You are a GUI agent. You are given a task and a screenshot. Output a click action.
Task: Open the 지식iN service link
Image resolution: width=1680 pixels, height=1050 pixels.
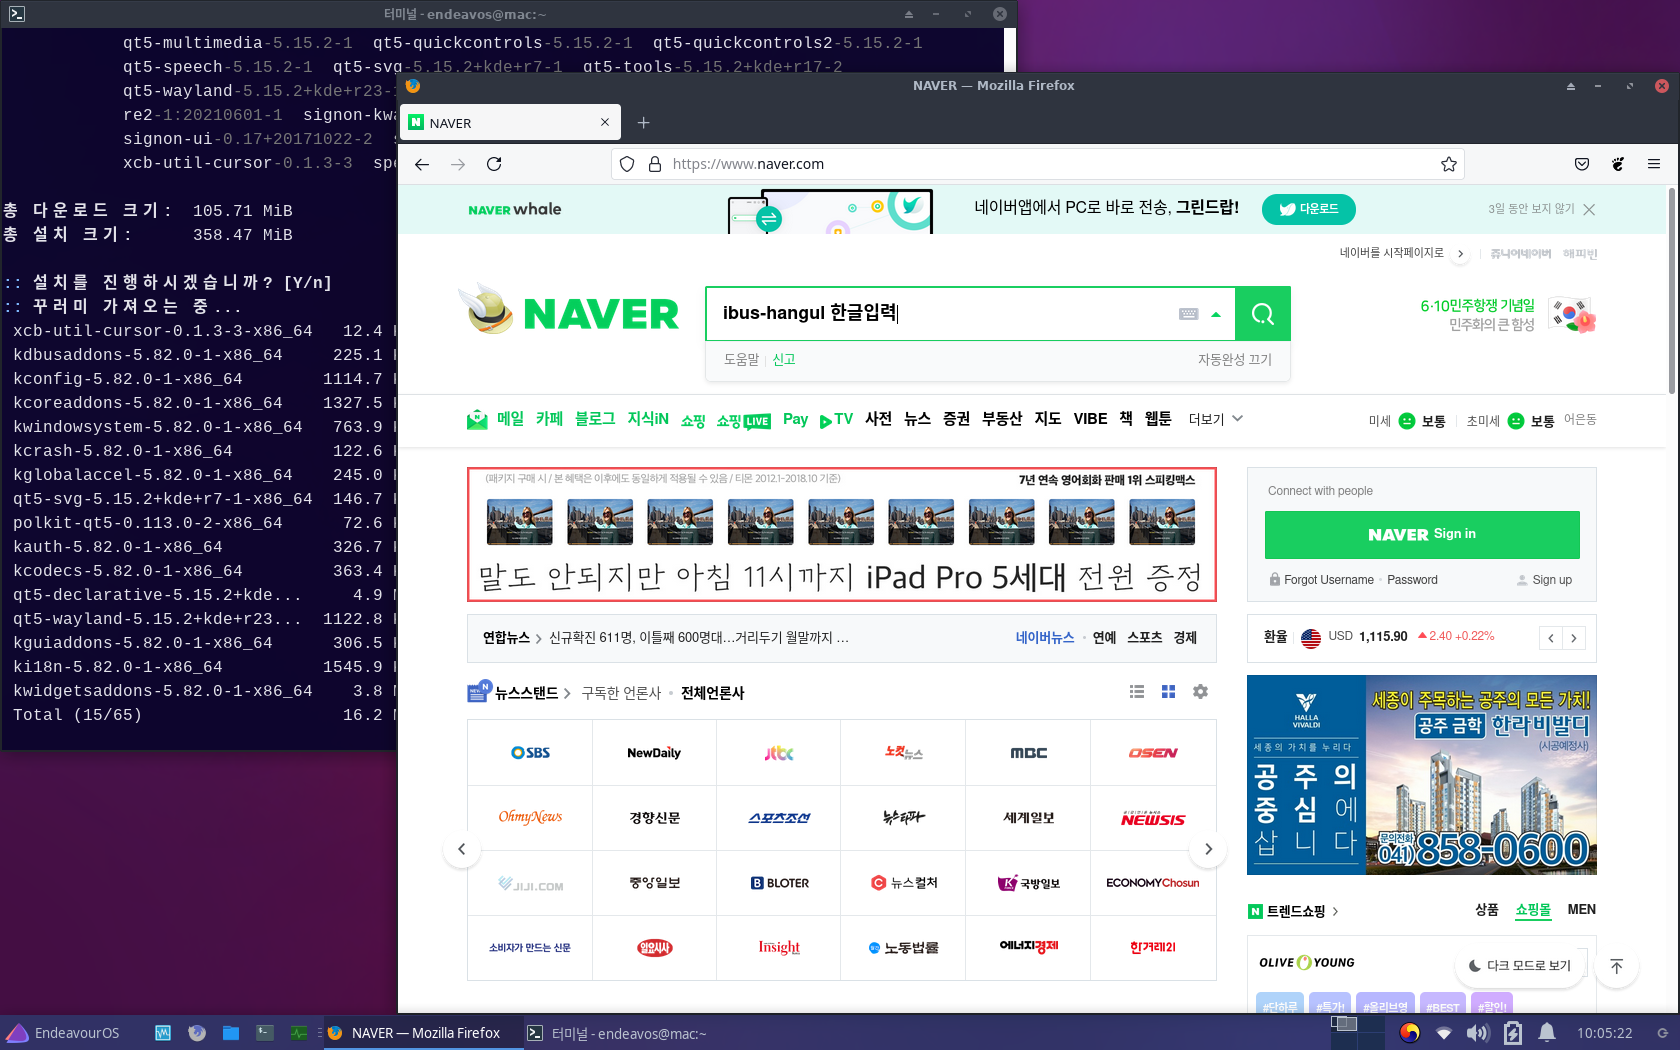648,419
